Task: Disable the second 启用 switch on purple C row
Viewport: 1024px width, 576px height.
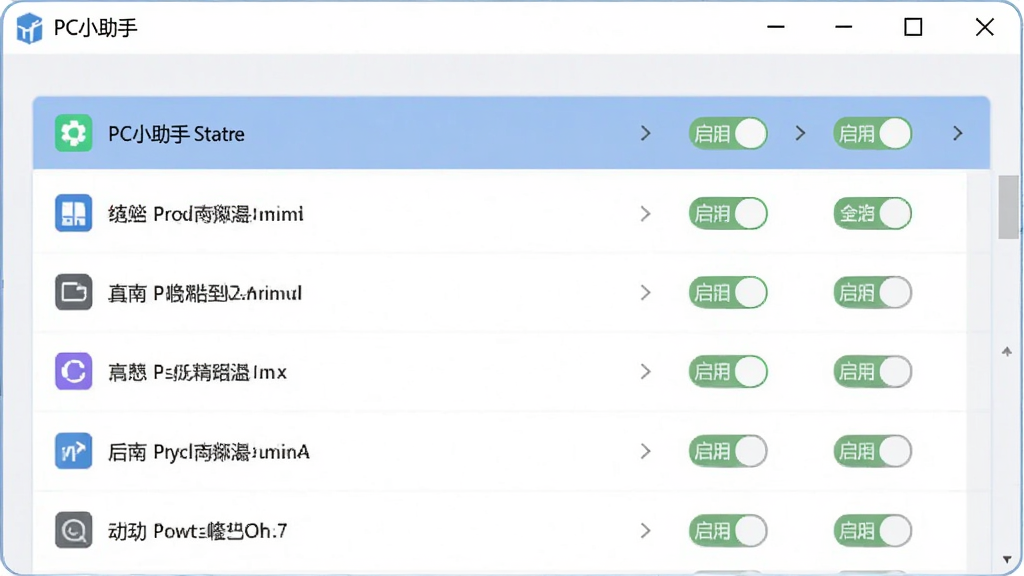Action: (872, 372)
